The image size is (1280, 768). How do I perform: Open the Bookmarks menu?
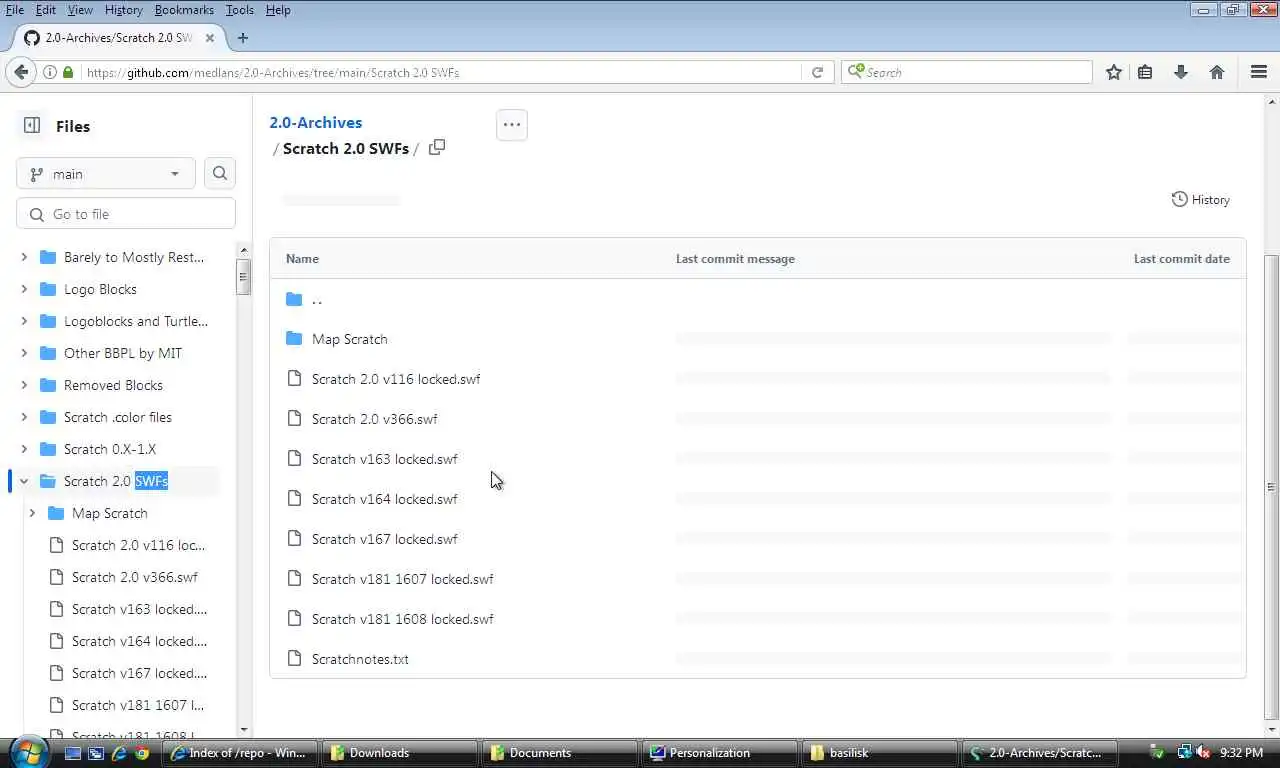184,10
